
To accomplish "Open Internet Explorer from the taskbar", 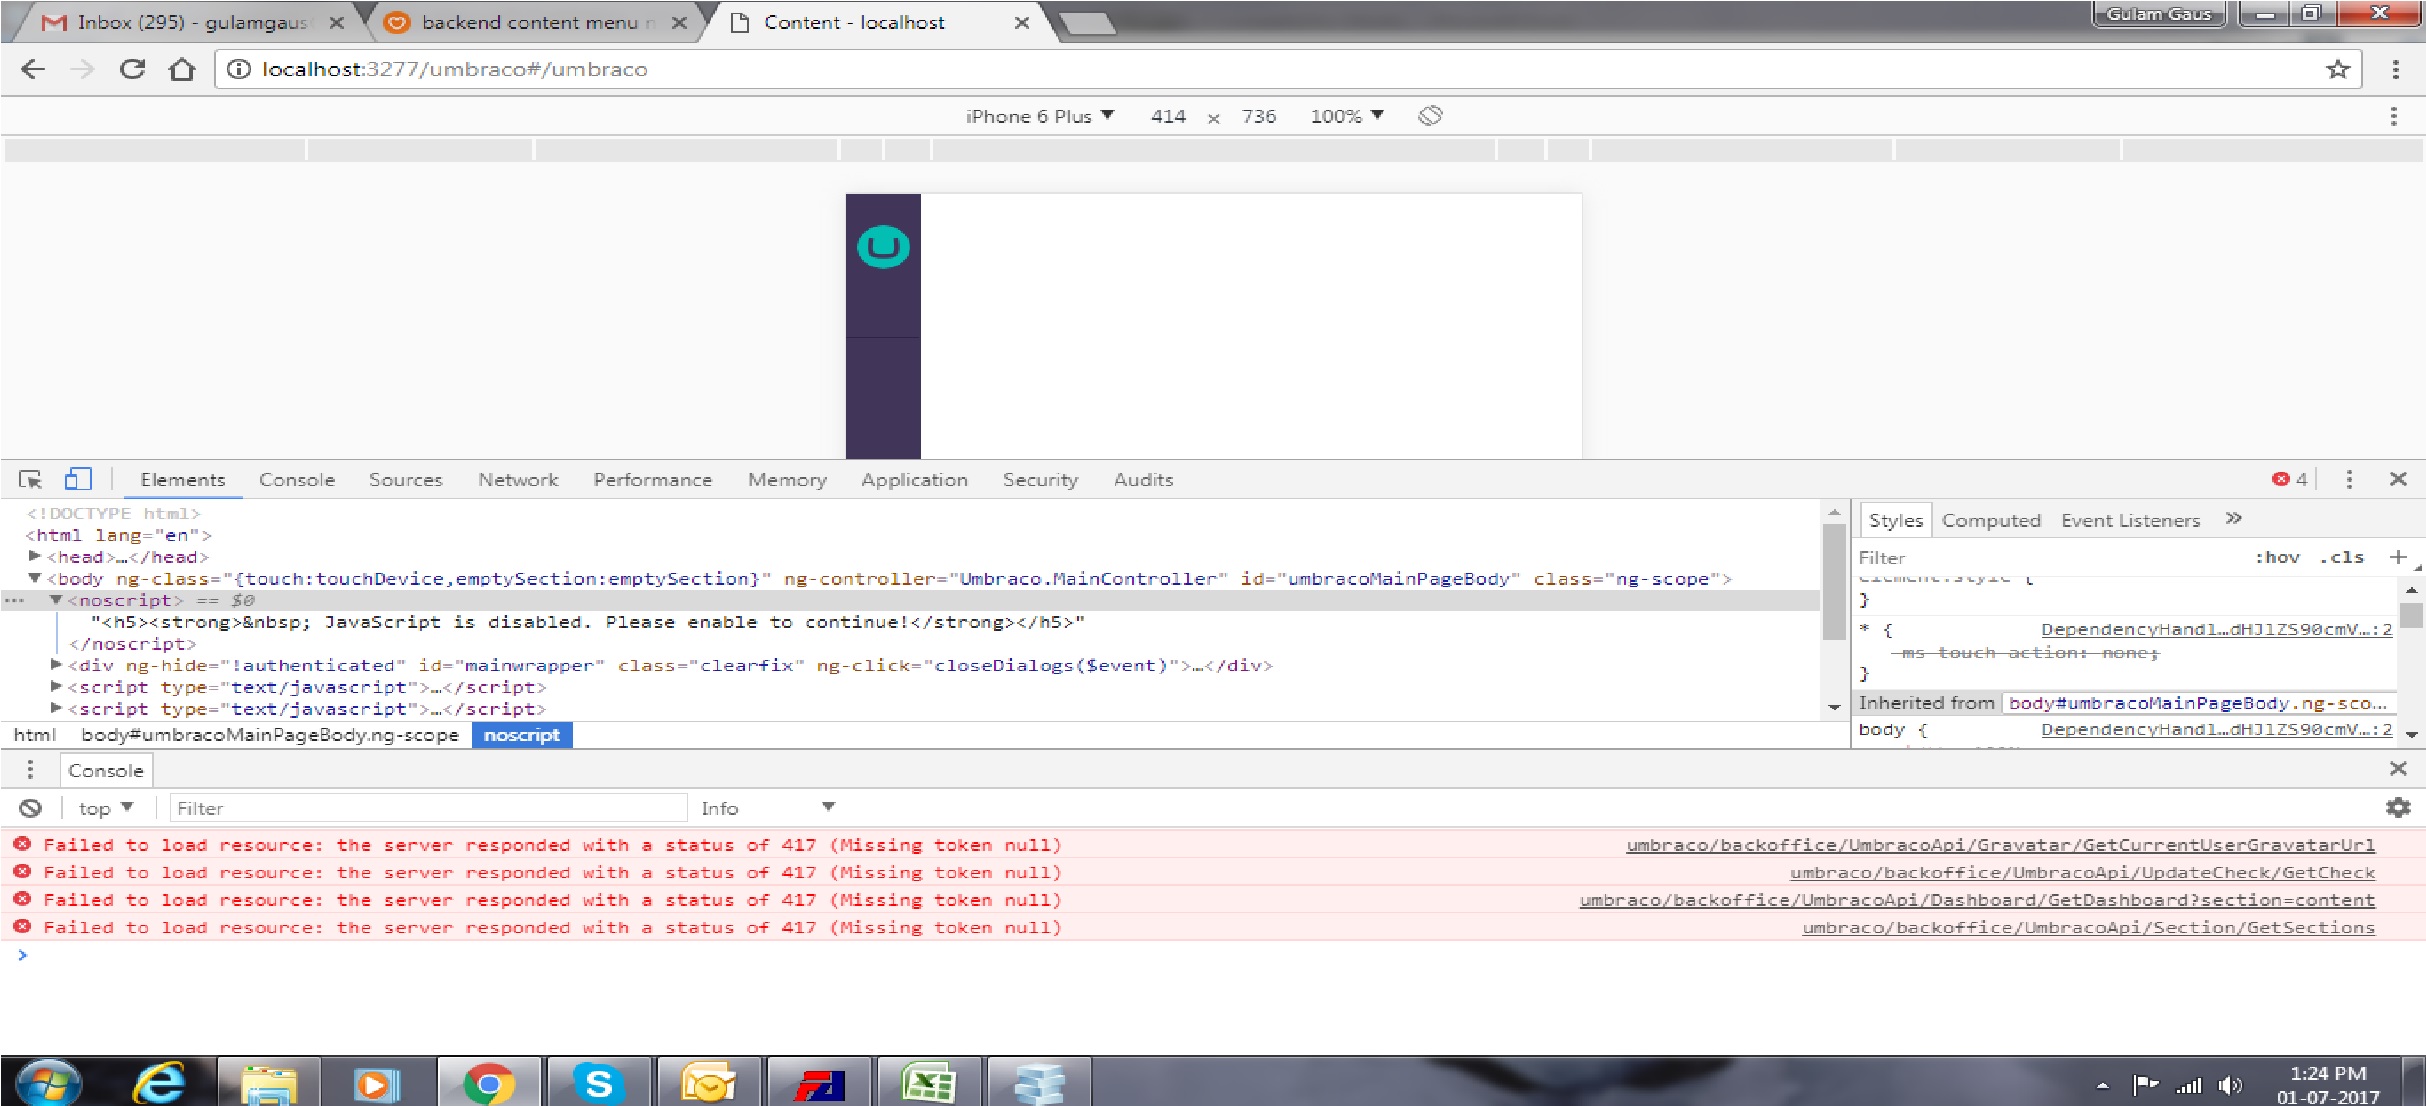I will [x=160, y=1082].
